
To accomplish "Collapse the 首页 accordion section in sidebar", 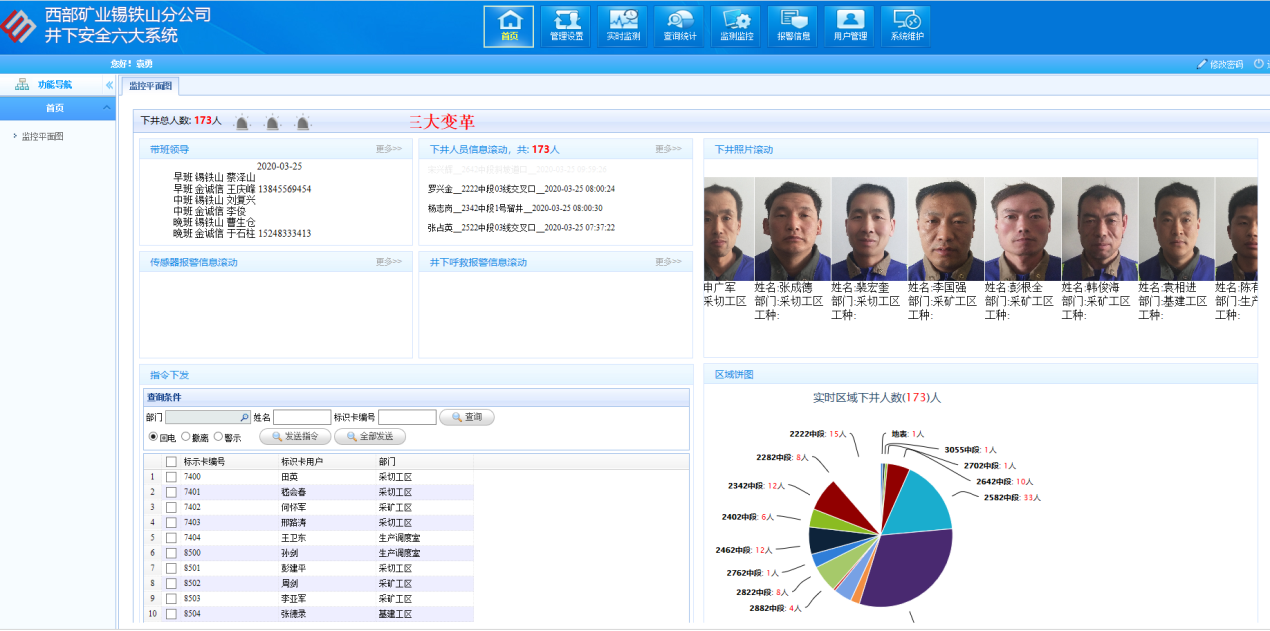I will pyautogui.click(x=108, y=108).
